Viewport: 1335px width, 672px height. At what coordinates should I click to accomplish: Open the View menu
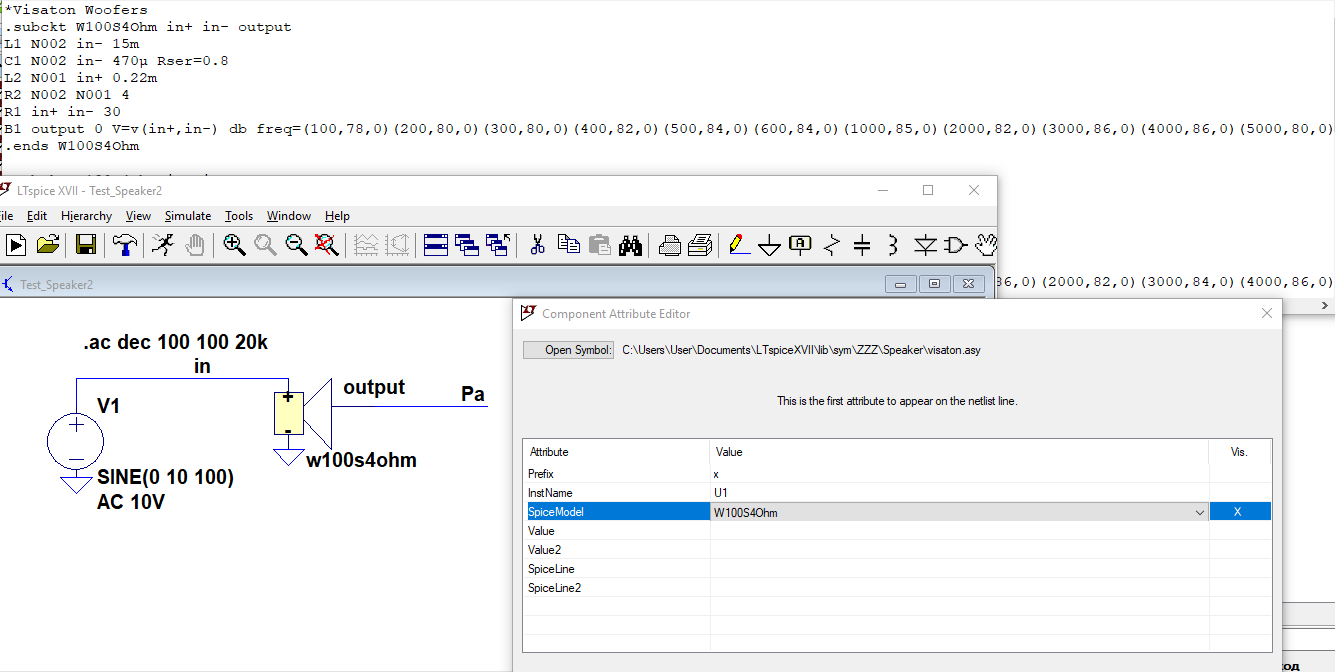pyautogui.click(x=138, y=216)
